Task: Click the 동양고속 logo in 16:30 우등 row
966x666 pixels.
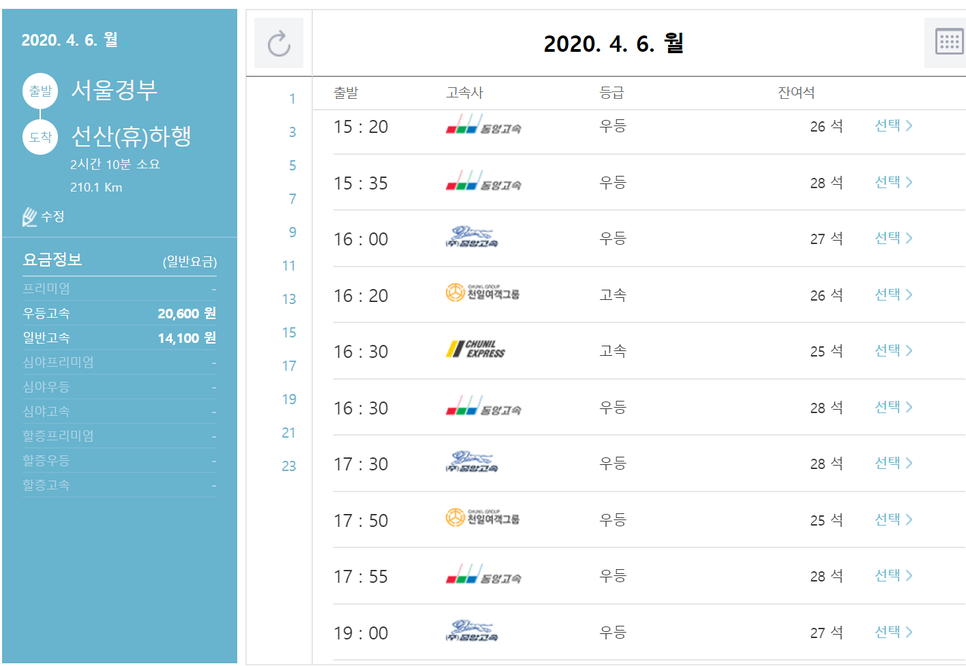Action: [484, 406]
